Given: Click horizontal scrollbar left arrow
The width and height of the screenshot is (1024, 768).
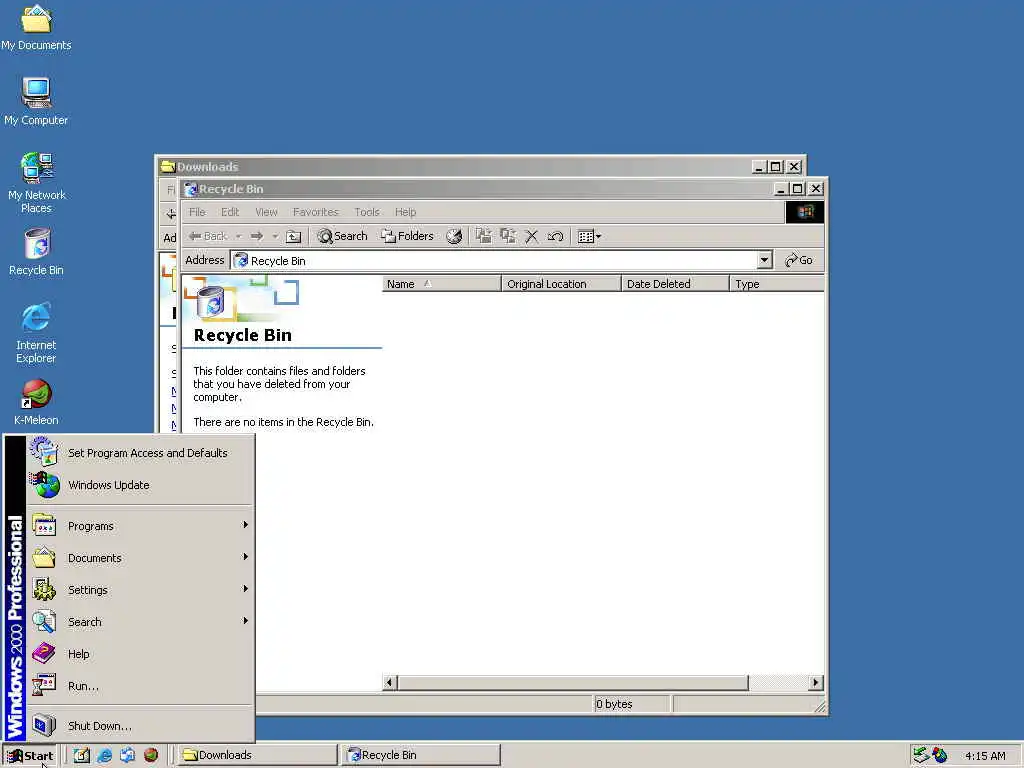Looking at the screenshot, I should [389, 682].
